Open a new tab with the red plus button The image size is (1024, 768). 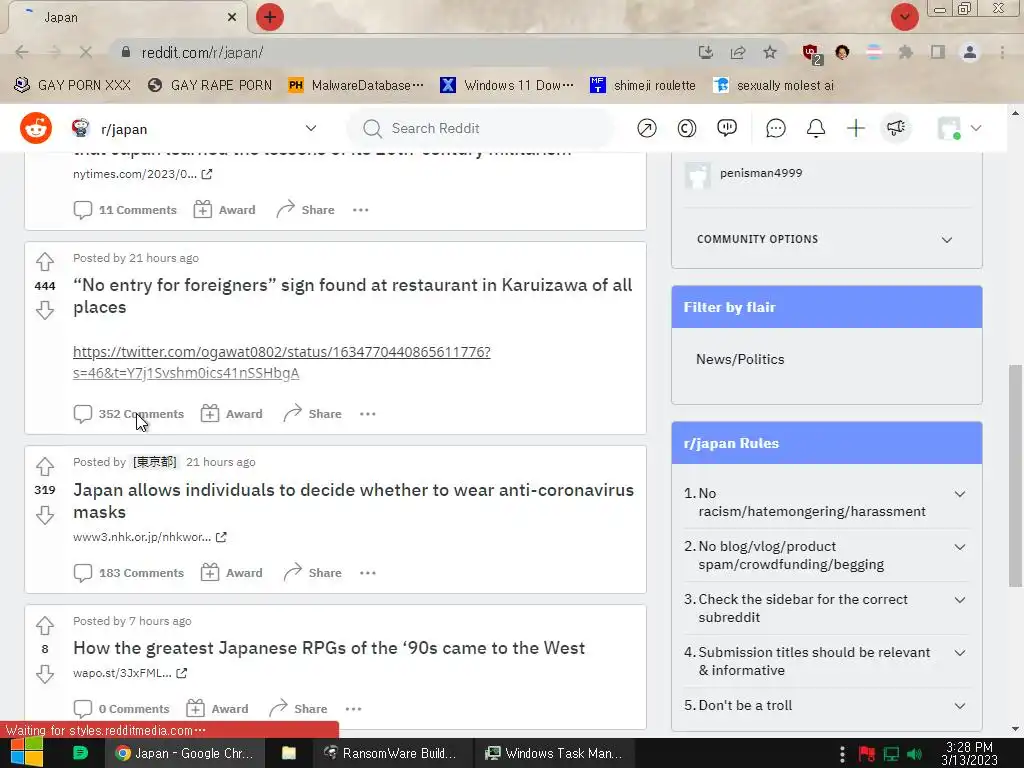pyautogui.click(x=270, y=17)
